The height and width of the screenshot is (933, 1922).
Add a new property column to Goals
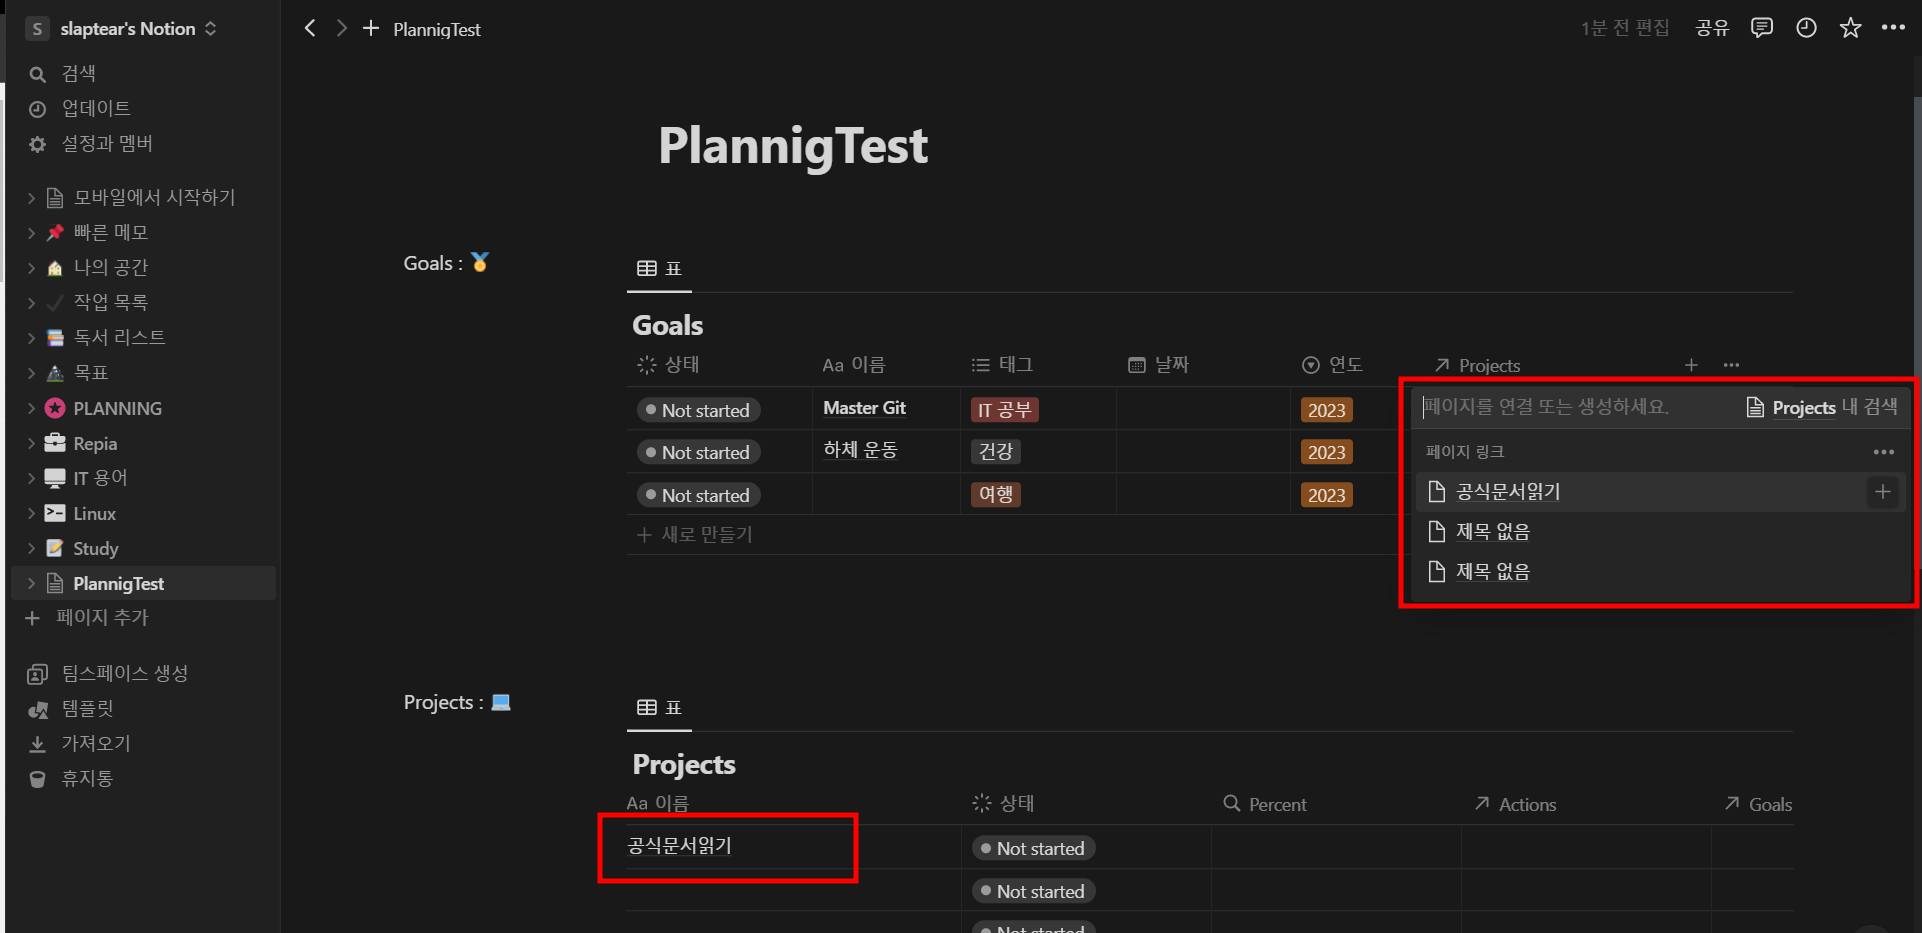coord(1691,365)
